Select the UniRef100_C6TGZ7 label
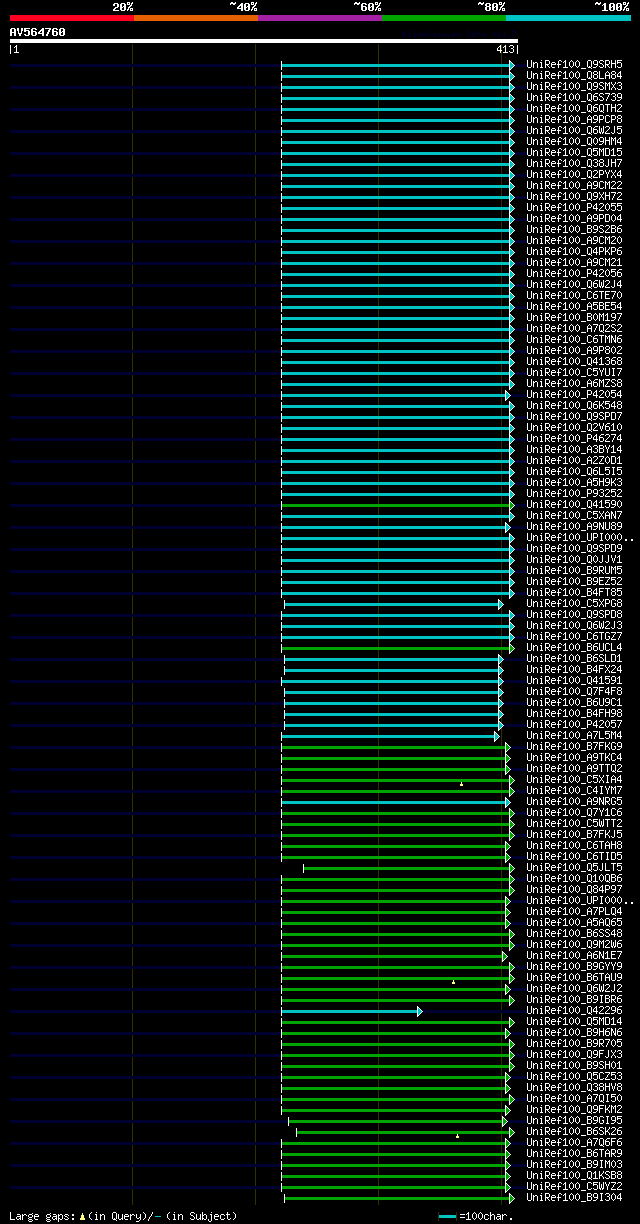 click(x=574, y=636)
